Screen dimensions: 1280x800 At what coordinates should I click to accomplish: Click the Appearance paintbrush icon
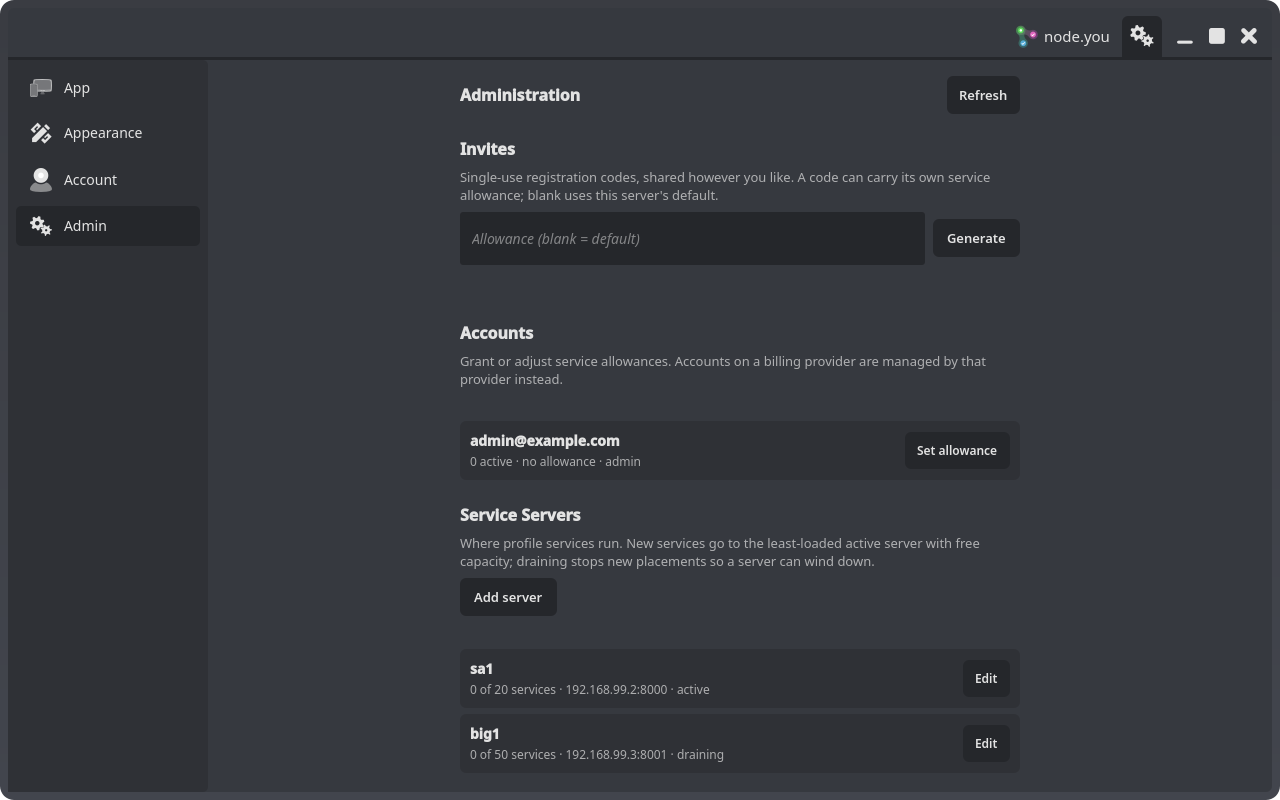41,133
